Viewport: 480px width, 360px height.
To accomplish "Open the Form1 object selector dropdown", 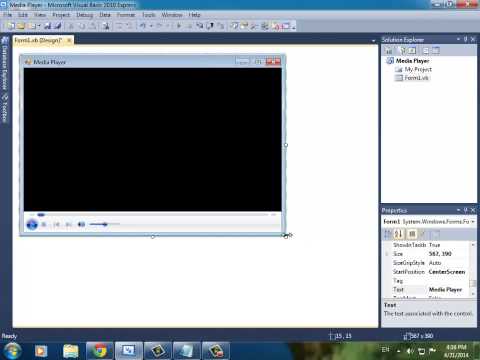I will tap(473, 222).
